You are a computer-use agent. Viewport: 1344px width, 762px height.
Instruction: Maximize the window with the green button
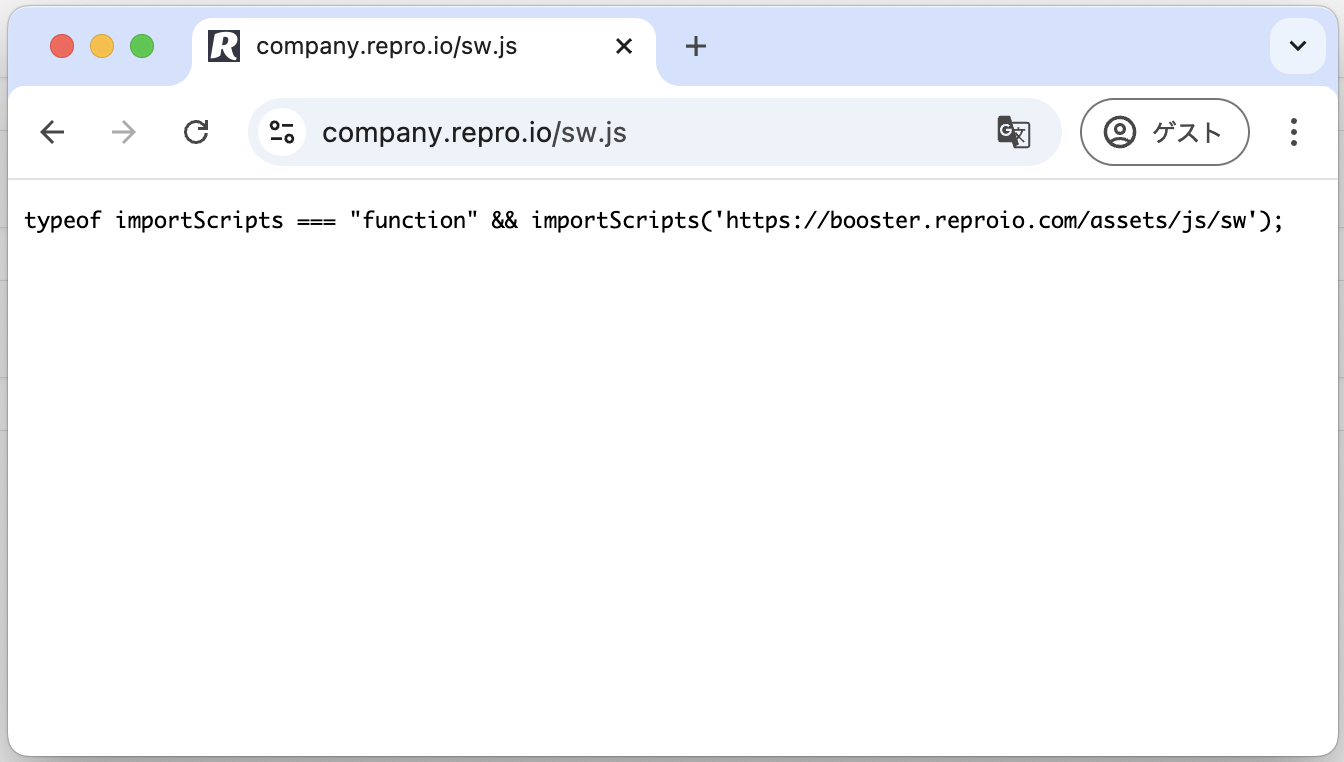coord(142,46)
